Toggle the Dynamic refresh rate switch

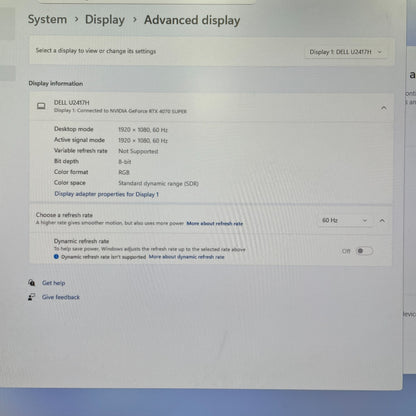(364, 251)
